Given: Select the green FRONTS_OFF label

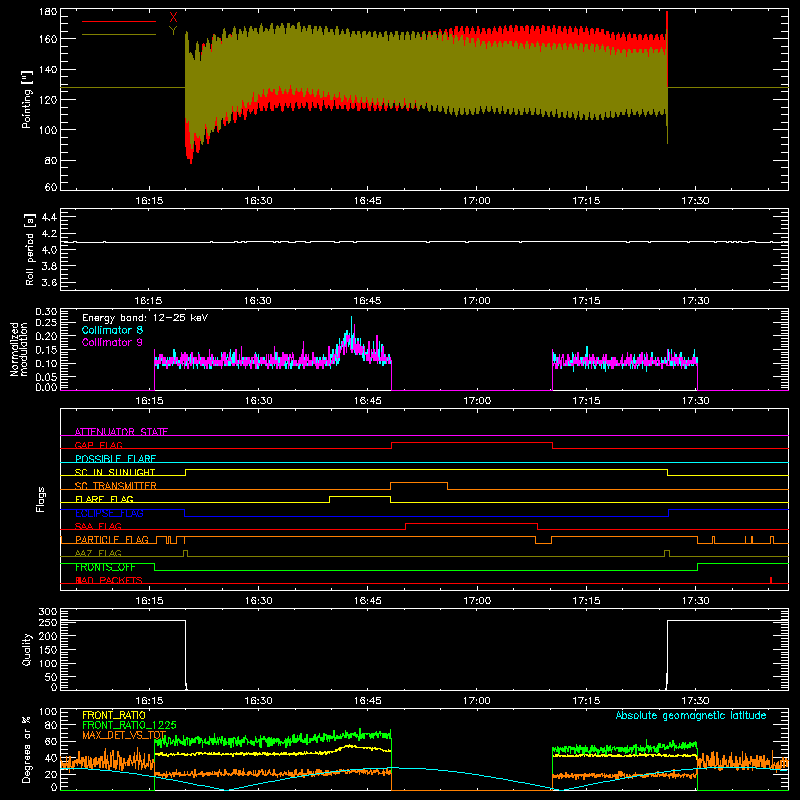Looking at the screenshot, I should (105, 567).
